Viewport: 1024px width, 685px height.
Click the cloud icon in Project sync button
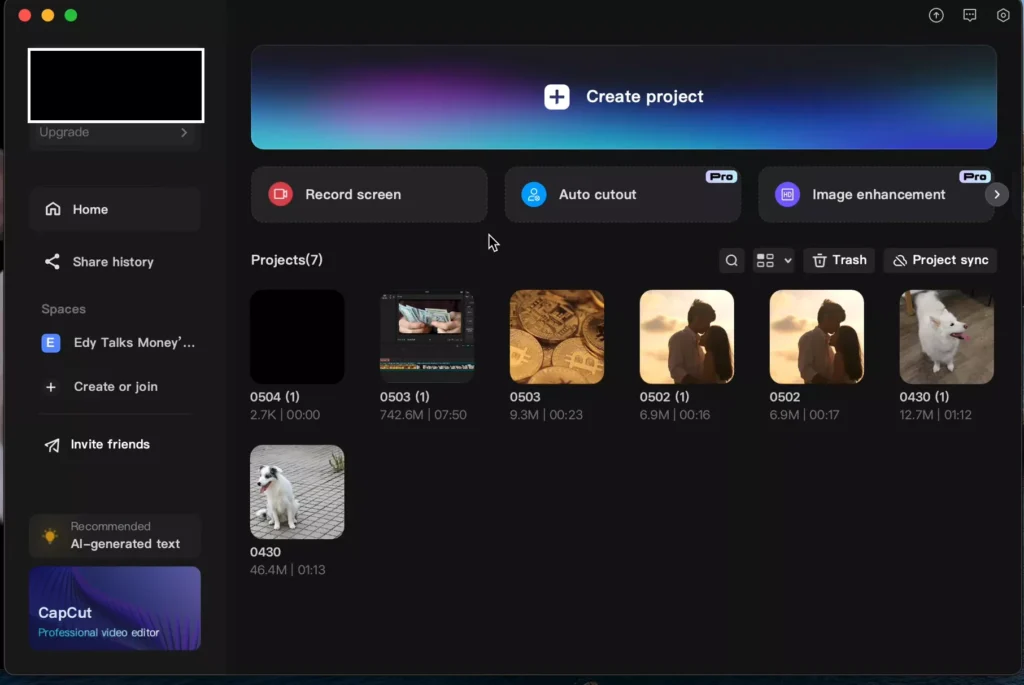900,261
